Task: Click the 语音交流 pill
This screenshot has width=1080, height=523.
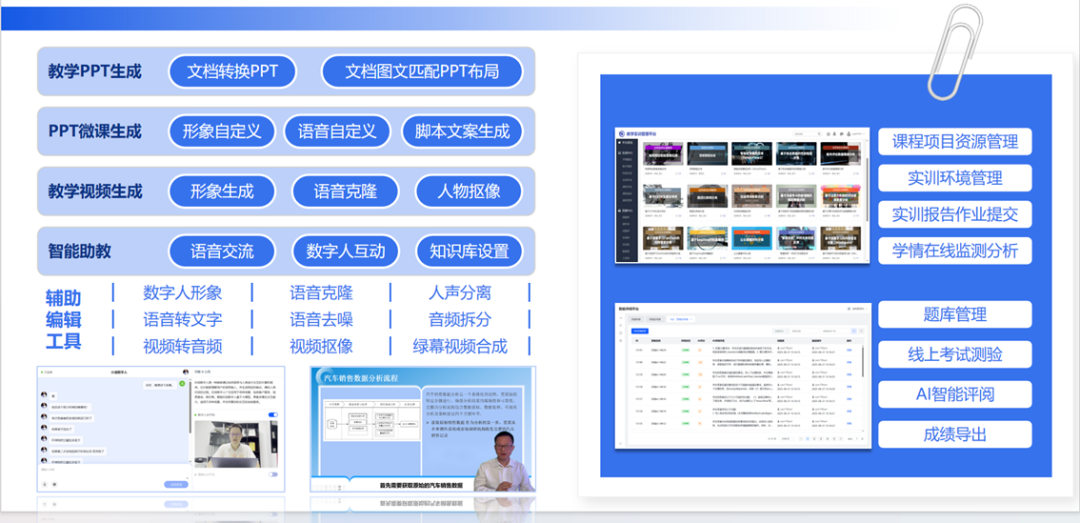Action: [222, 251]
